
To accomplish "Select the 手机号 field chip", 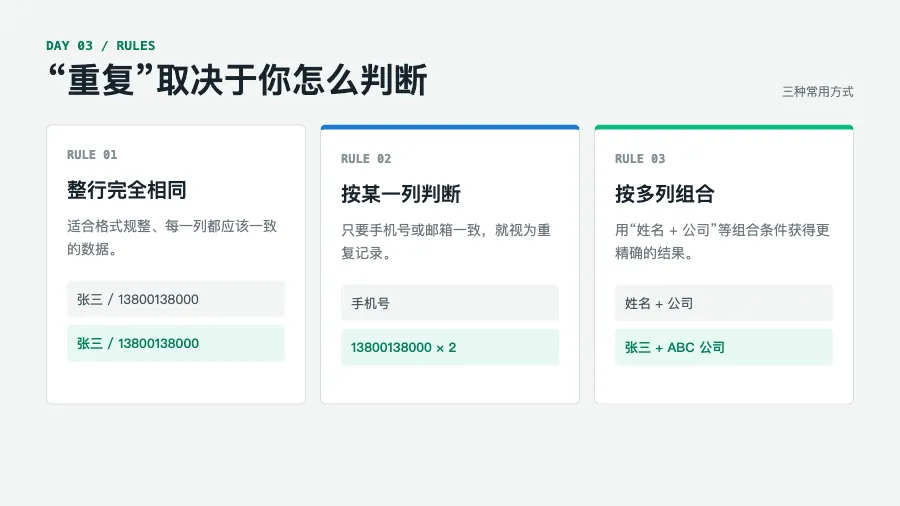I will click(x=450, y=303).
